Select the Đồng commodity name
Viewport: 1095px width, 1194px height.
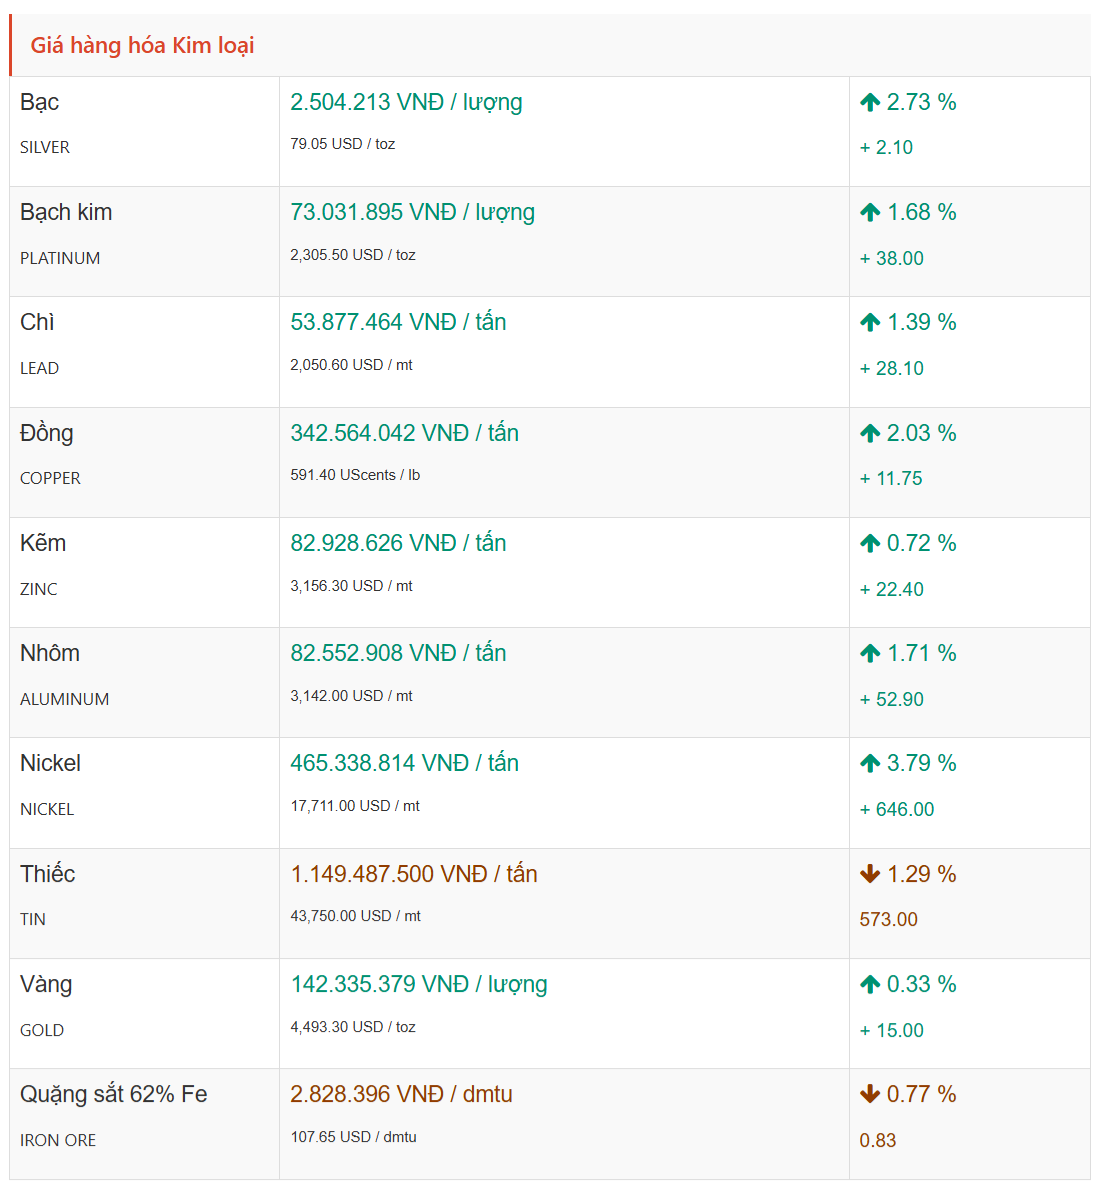click(x=46, y=433)
